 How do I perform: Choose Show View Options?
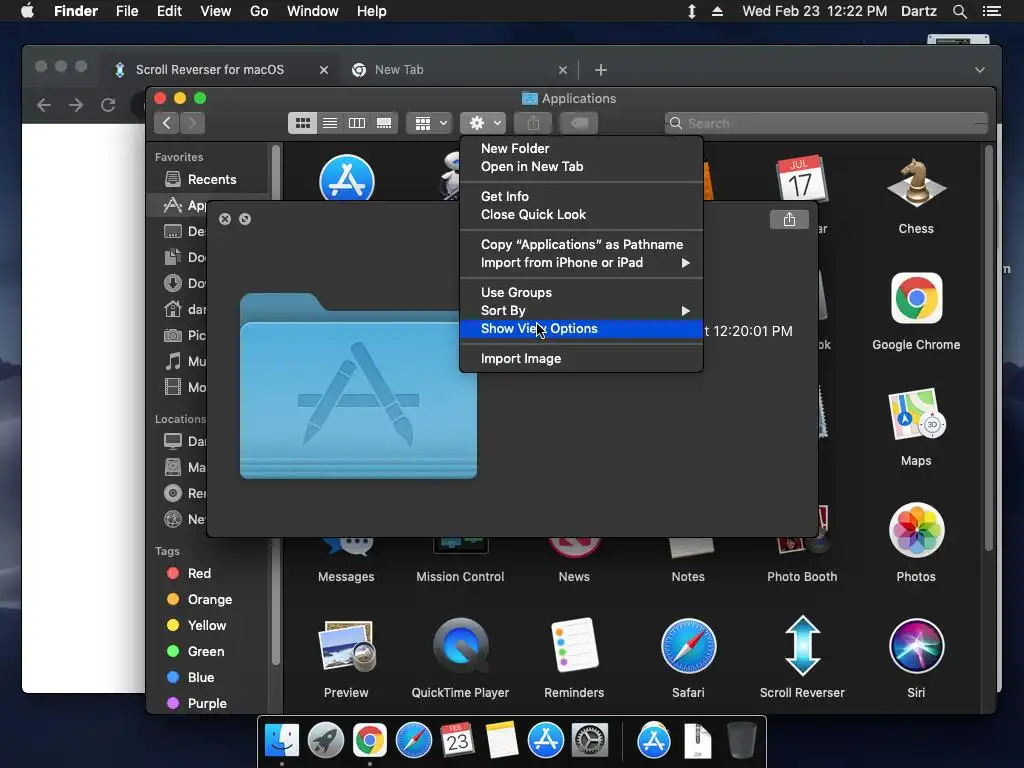(x=581, y=328)
